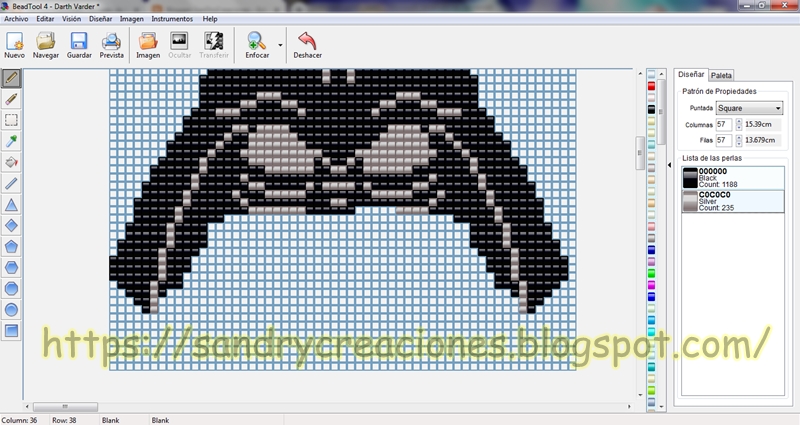Click canvas vertical scrollbar up arrow
The image size is (800, 425).
(x=640, y=74)
